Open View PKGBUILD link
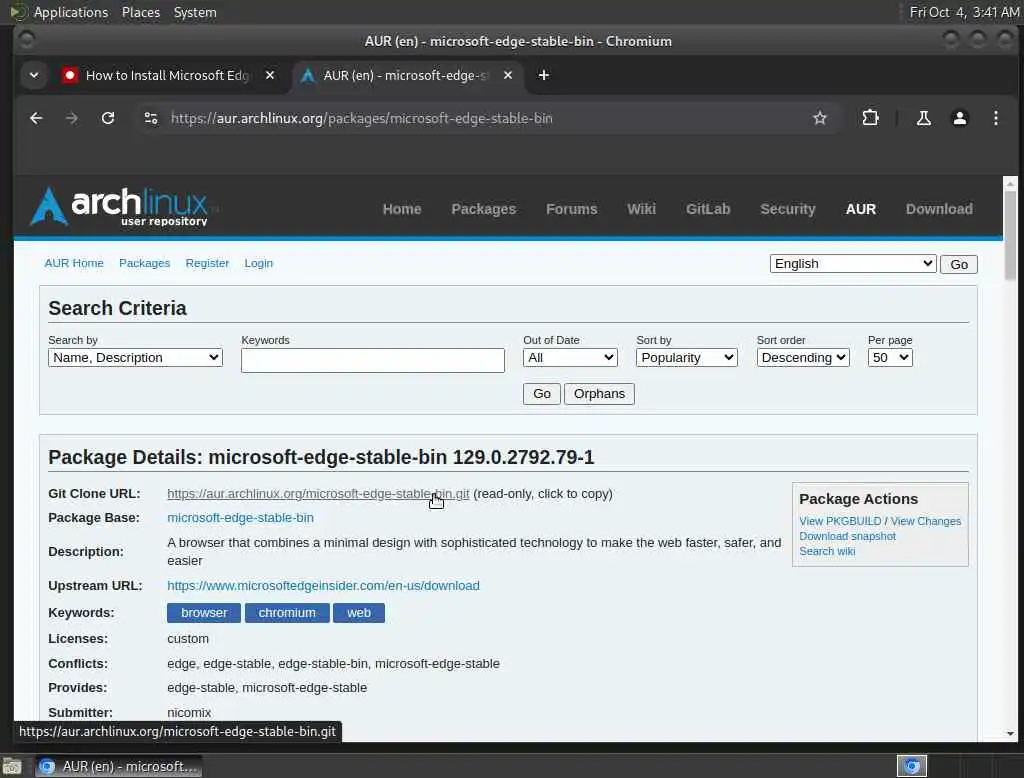This screenshot has height=778, width=1024. (x=840, y=521)
